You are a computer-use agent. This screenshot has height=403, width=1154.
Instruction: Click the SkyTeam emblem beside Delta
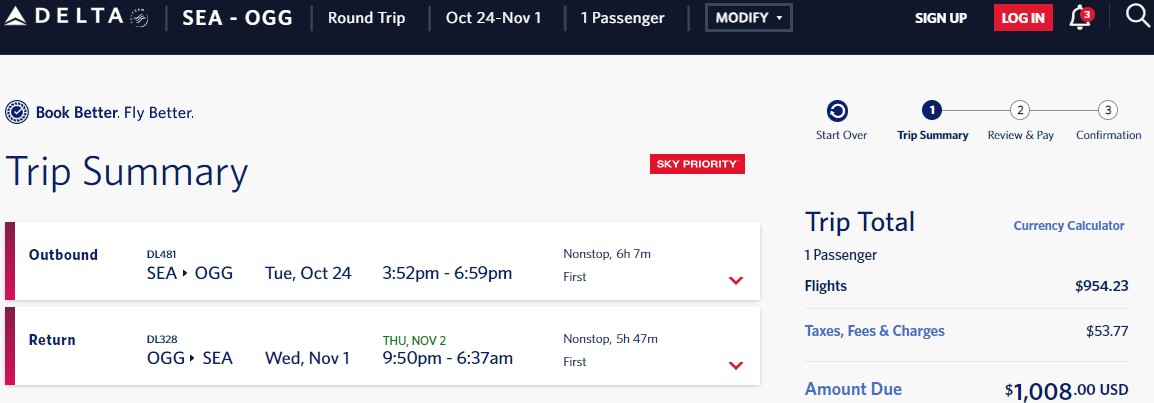pos(139,18)
